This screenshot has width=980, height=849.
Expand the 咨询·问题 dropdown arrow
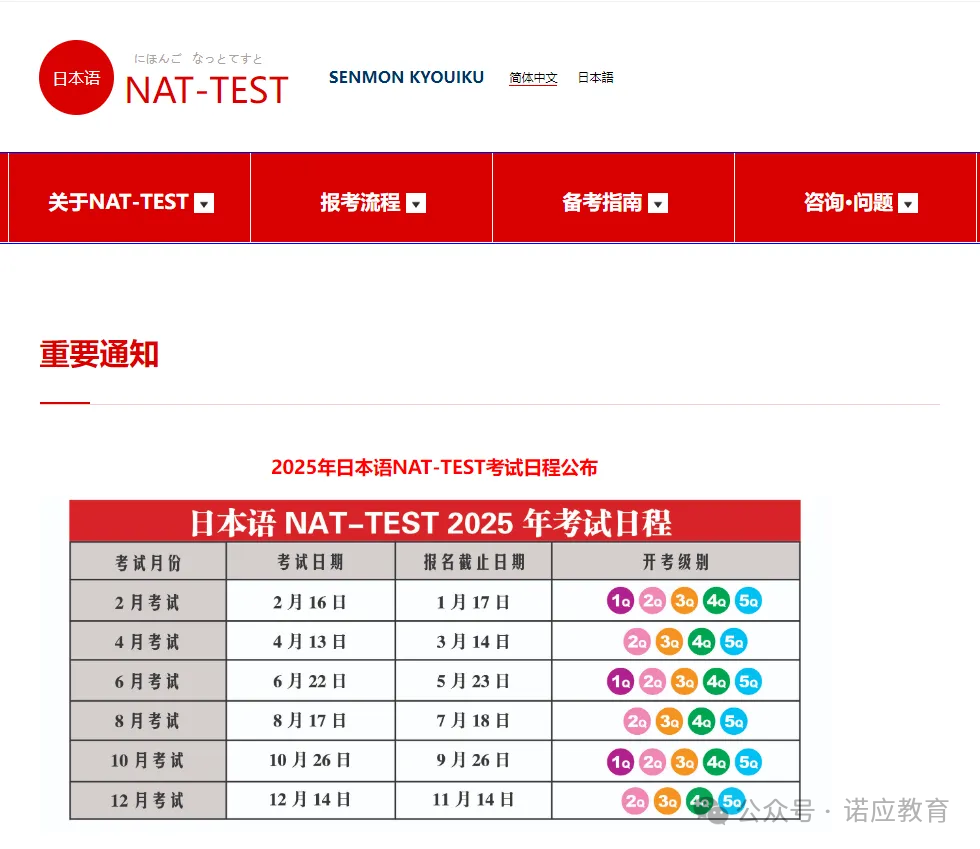point(908,203)
